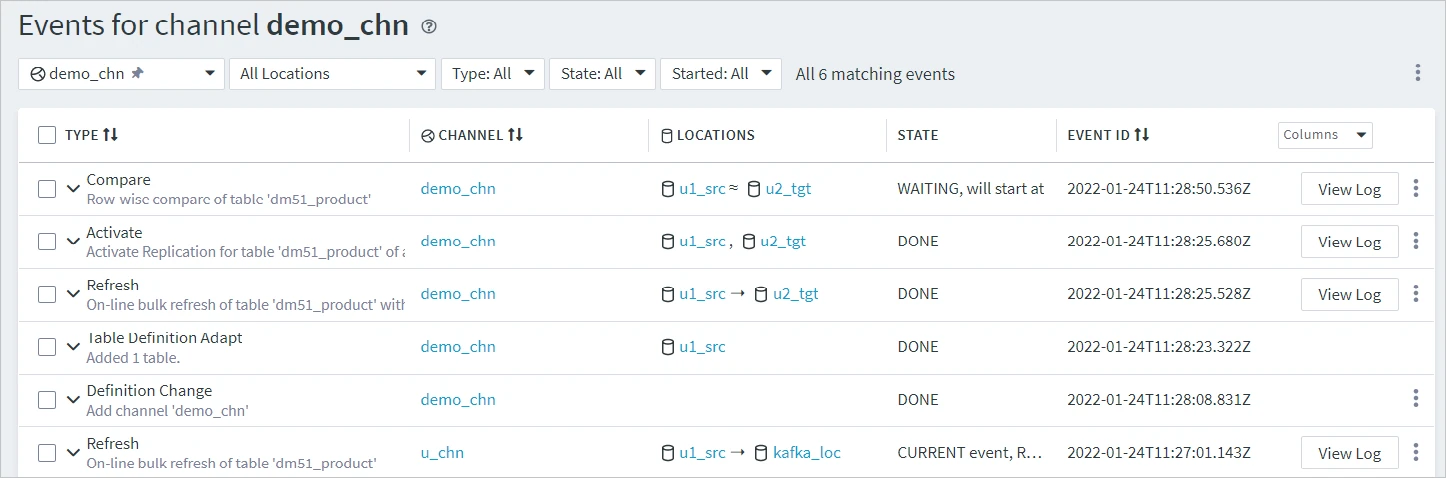Open the u_chn channel link

pyautogui.click(x=442, y=453)
